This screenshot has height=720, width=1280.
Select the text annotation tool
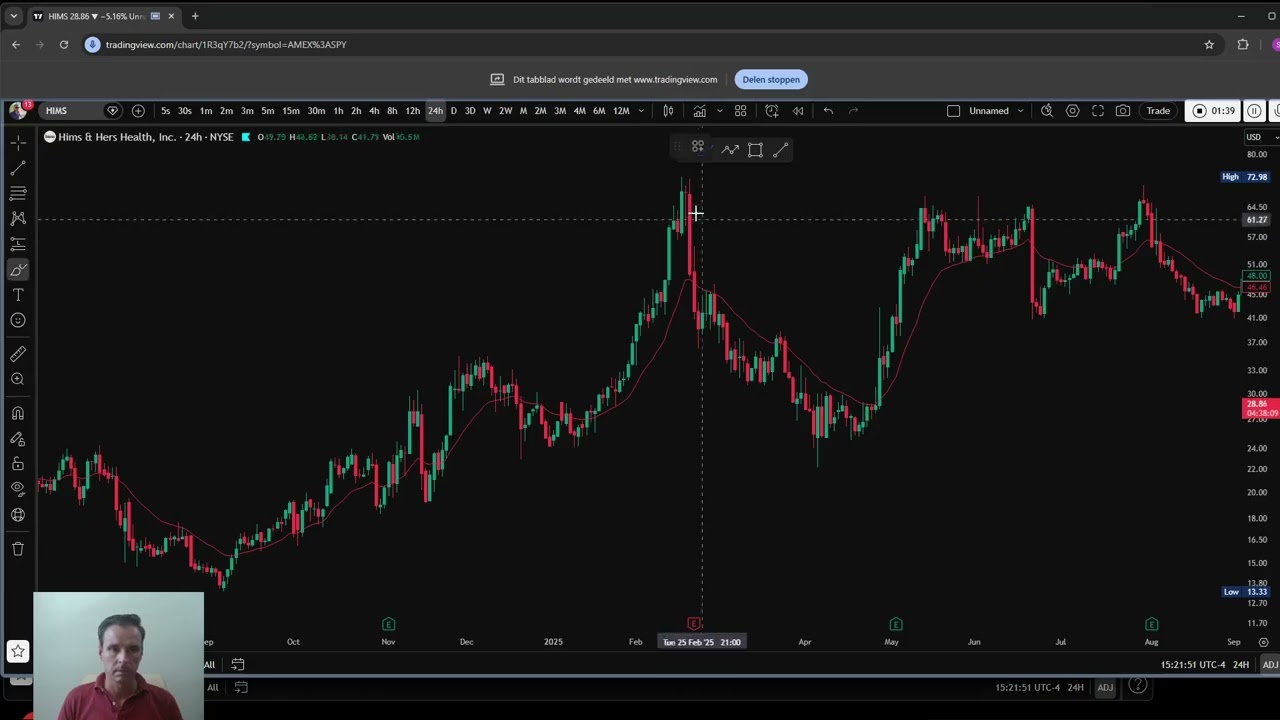[18, 295]
